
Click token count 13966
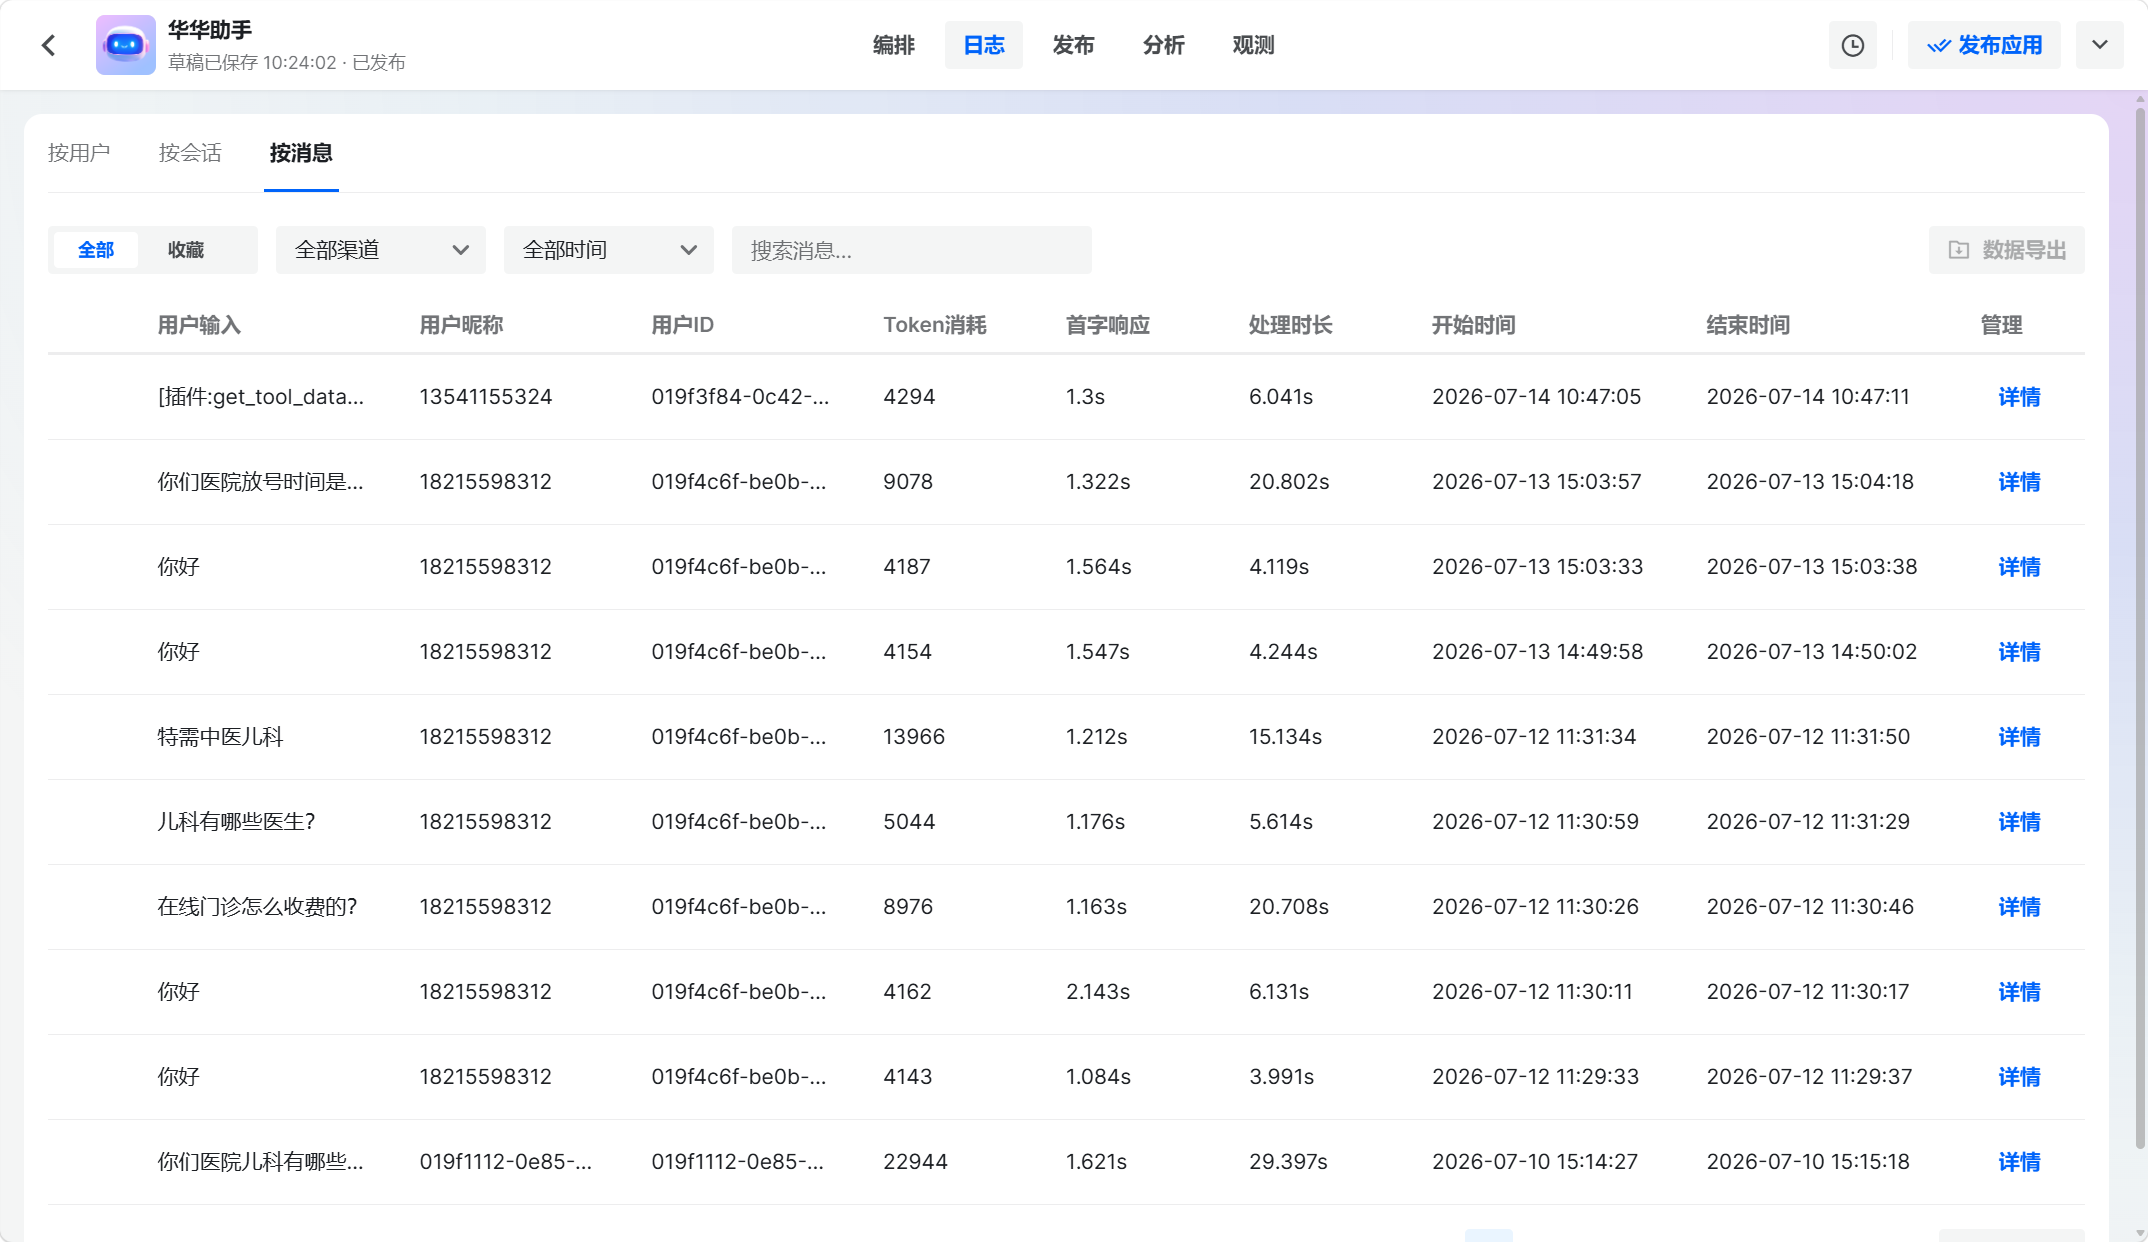point(914,737)
